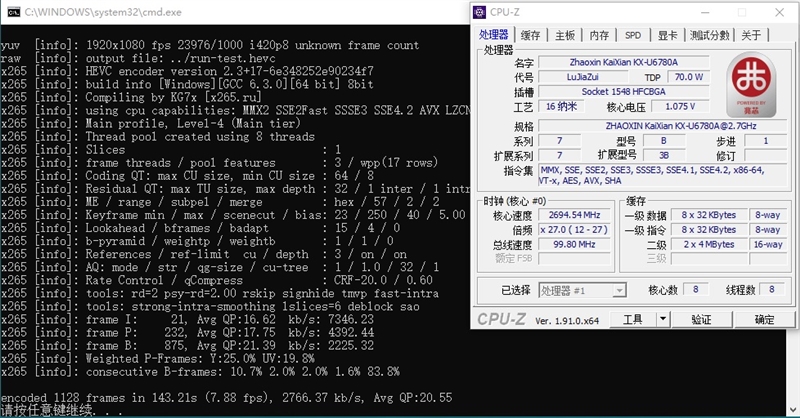Click the cmd.exe title bar icon
The image size is (800, 418).
[x=11, y=10]
